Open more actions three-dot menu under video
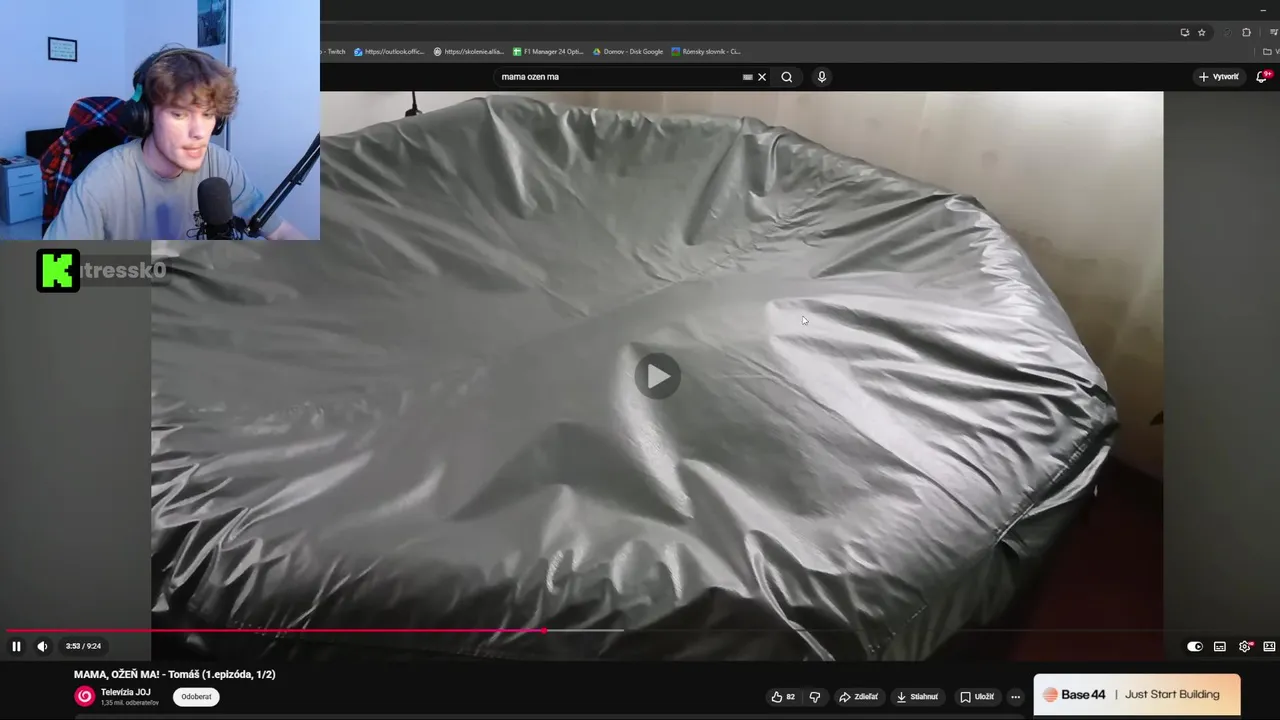The height and width of the screenshot is (720, 1280). [1015, 697]
